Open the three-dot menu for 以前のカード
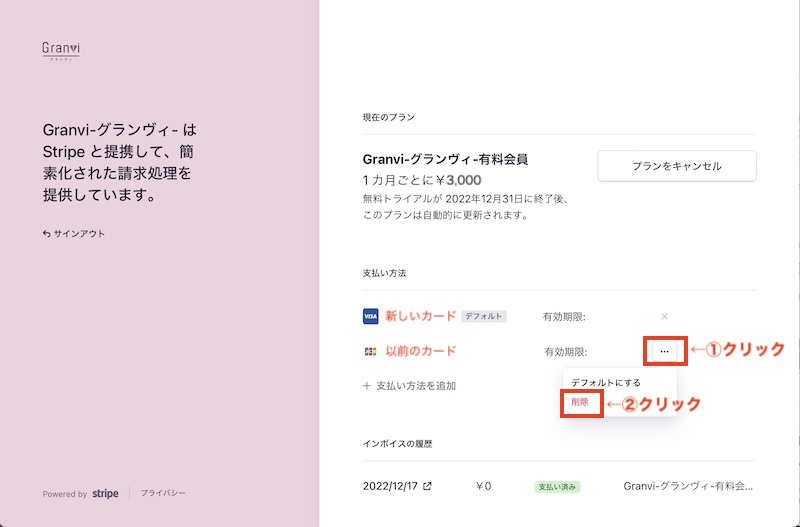Screen dimensions: 800x527 [x=664, y=351]
